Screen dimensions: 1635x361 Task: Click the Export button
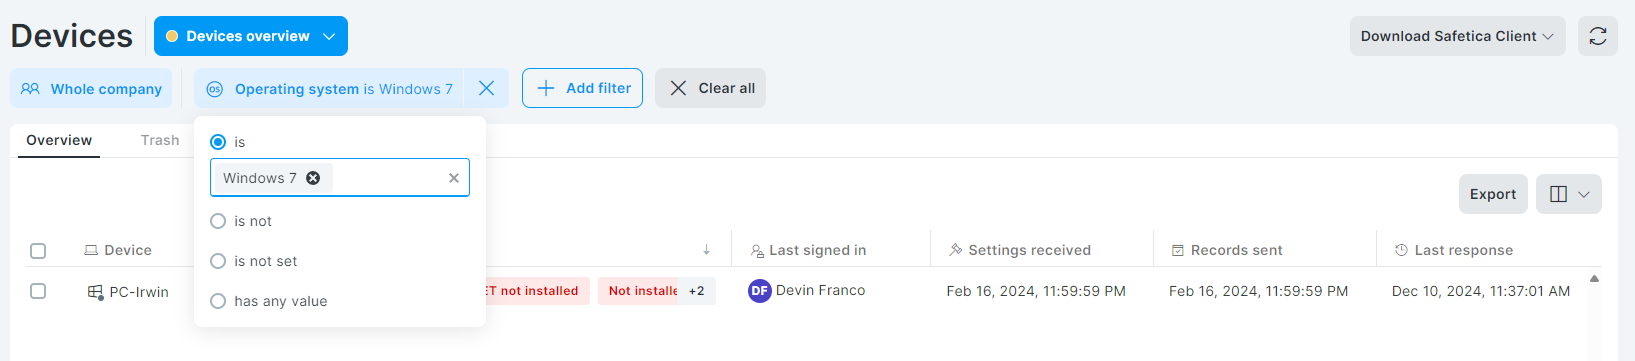tap(1493, 194)
